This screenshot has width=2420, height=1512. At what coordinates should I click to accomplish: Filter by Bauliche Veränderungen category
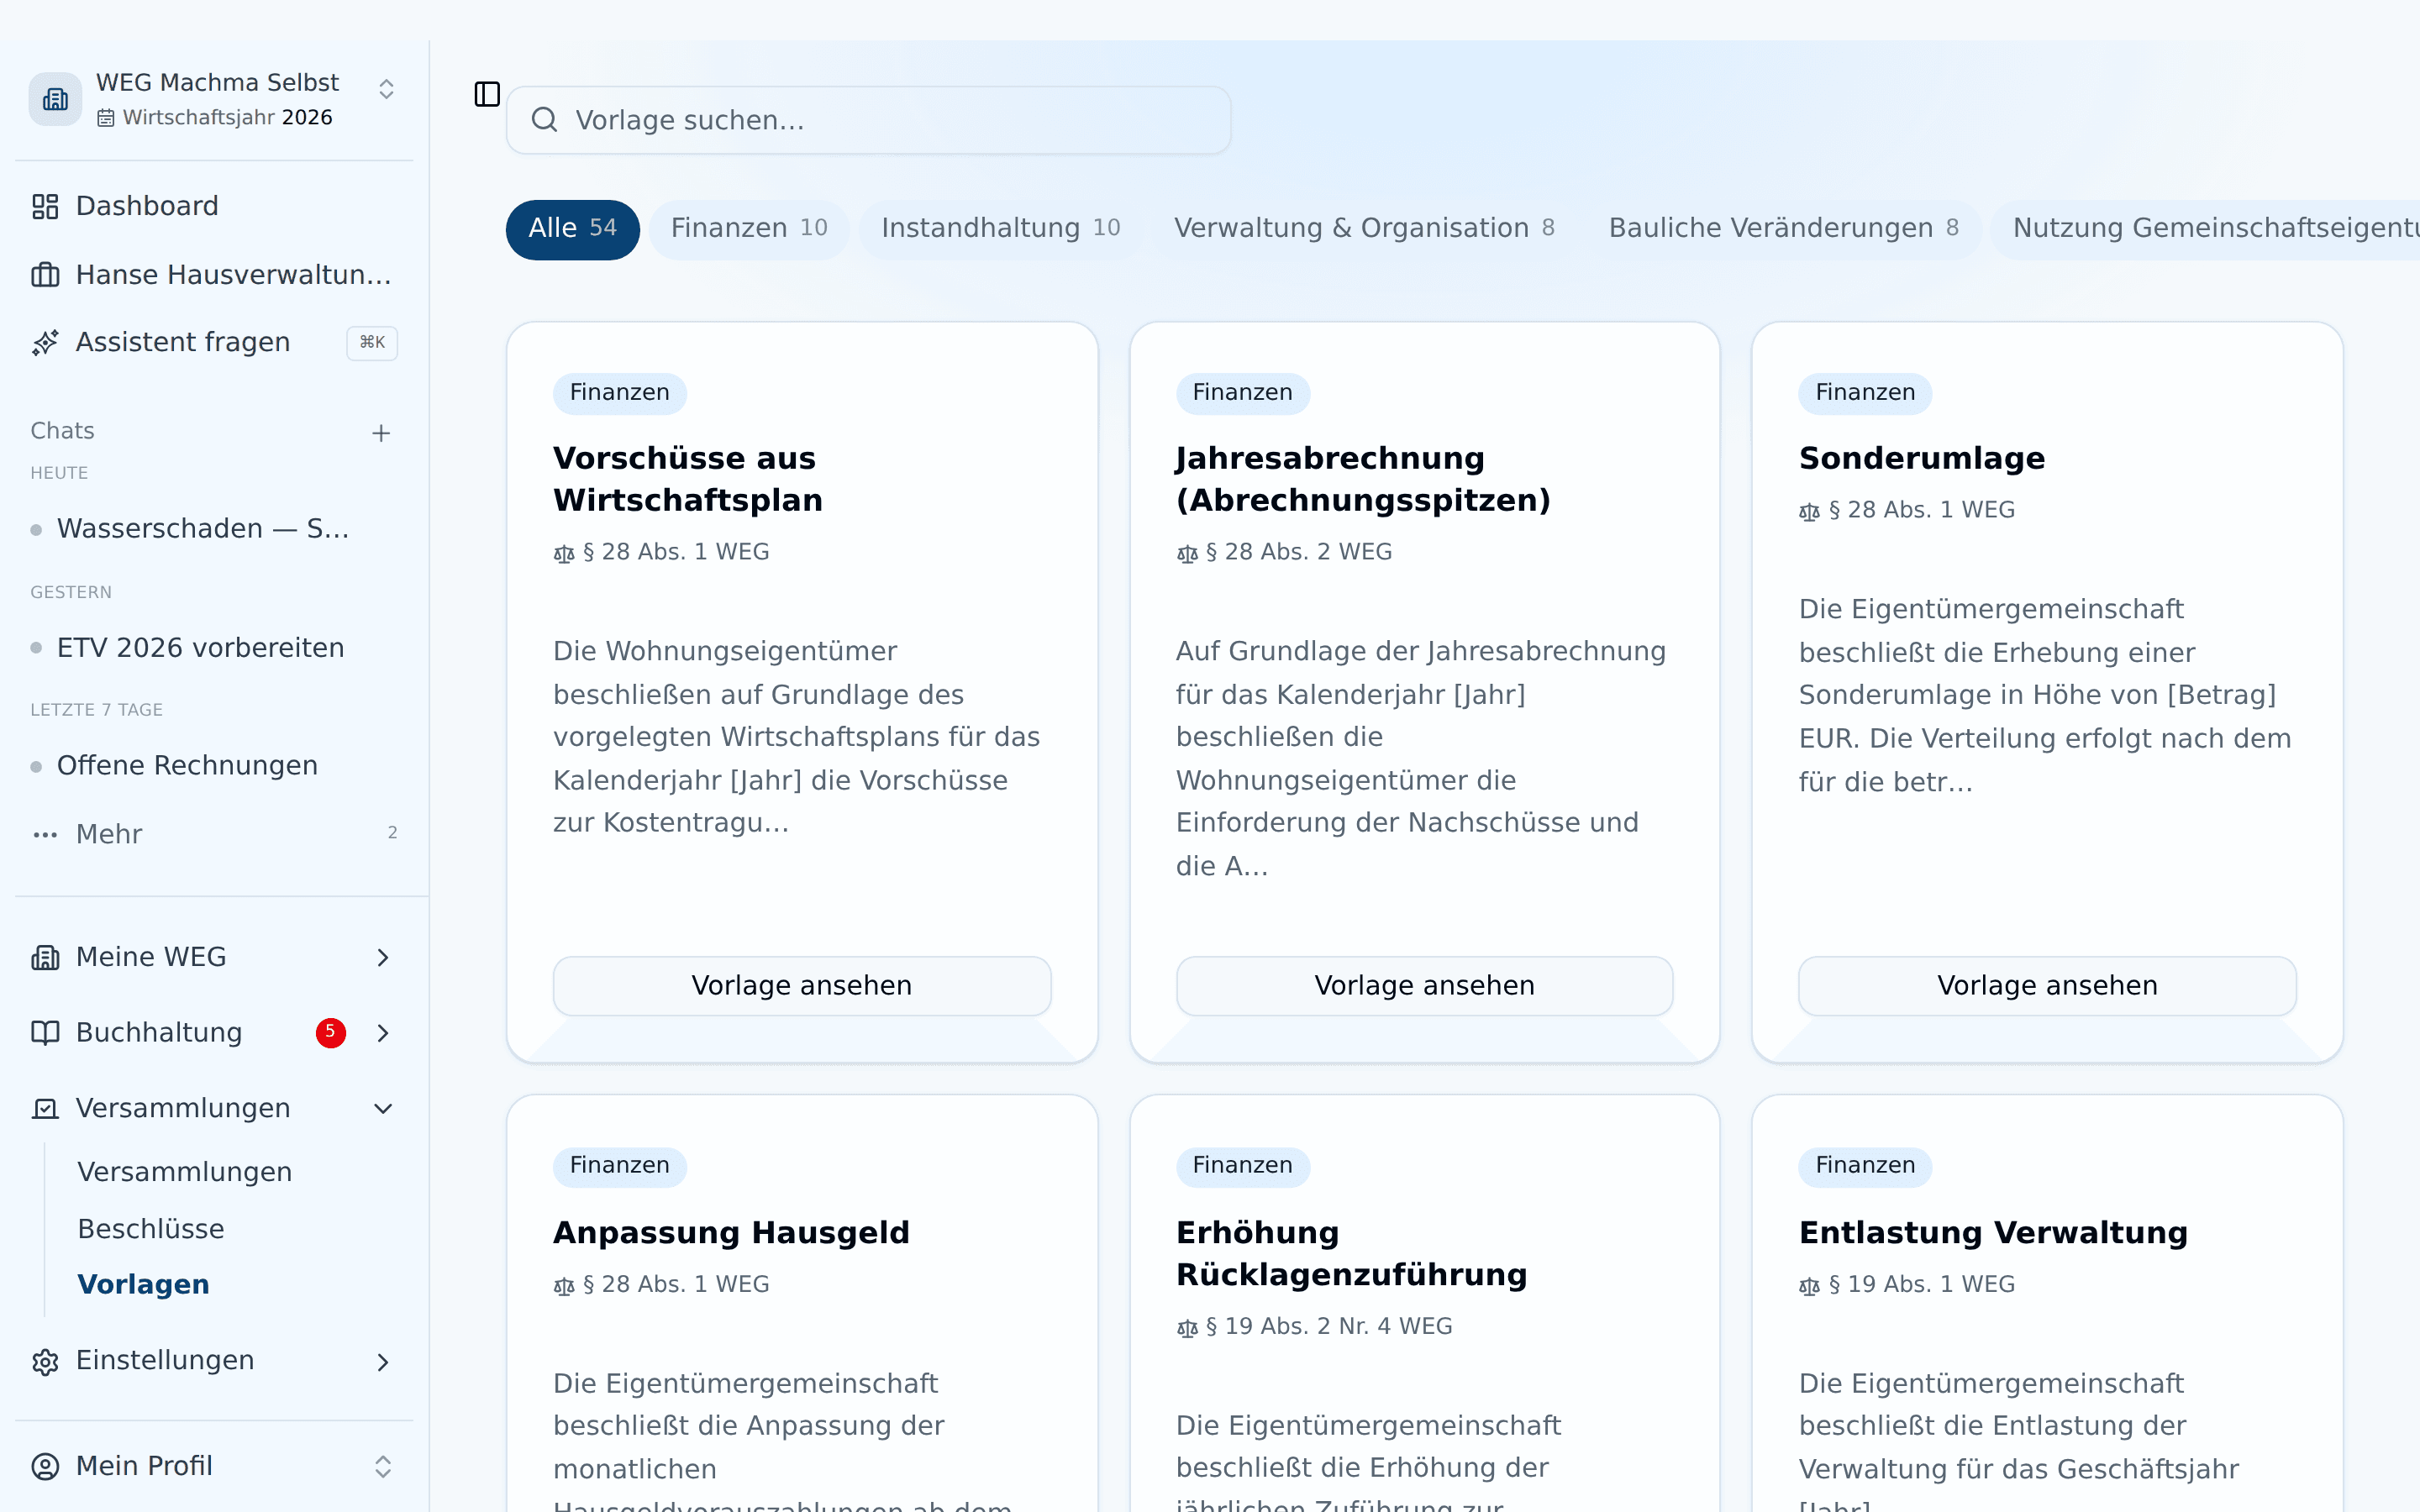(1783, 229)
